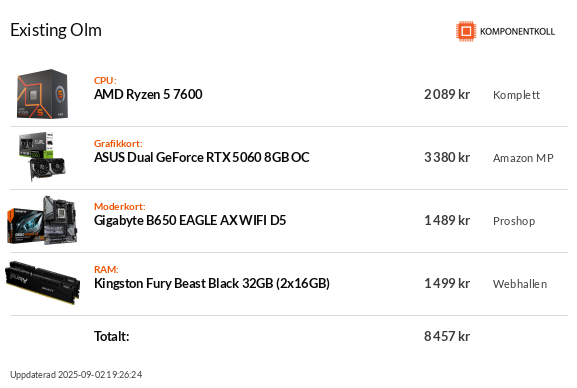
Task: Click the Komplett store name
Action: 516,95
